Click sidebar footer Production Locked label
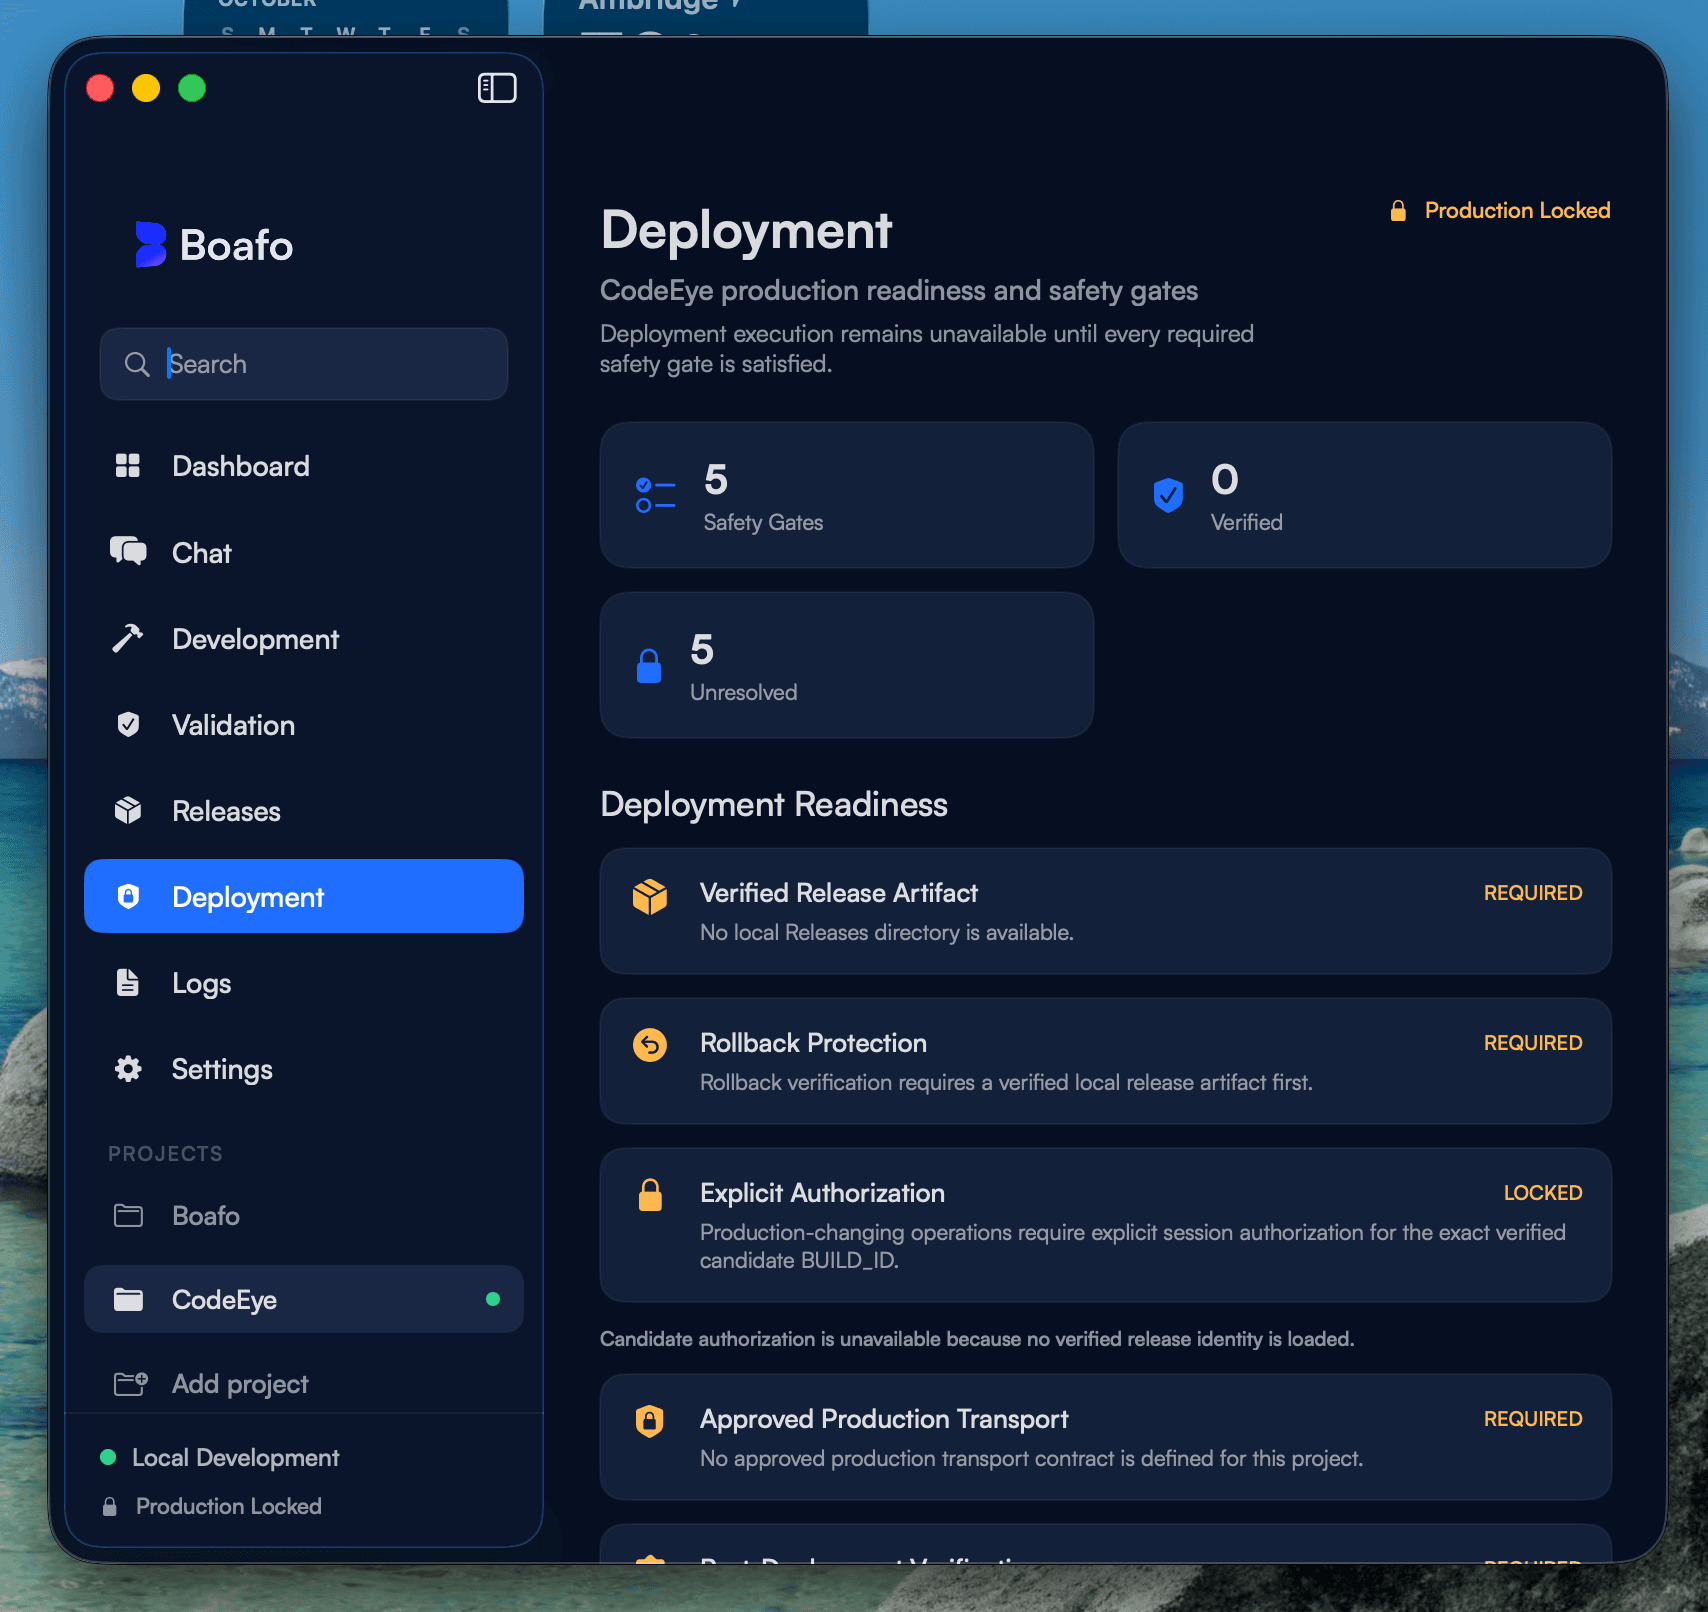The image size is (1708, 1612). 229,1506
